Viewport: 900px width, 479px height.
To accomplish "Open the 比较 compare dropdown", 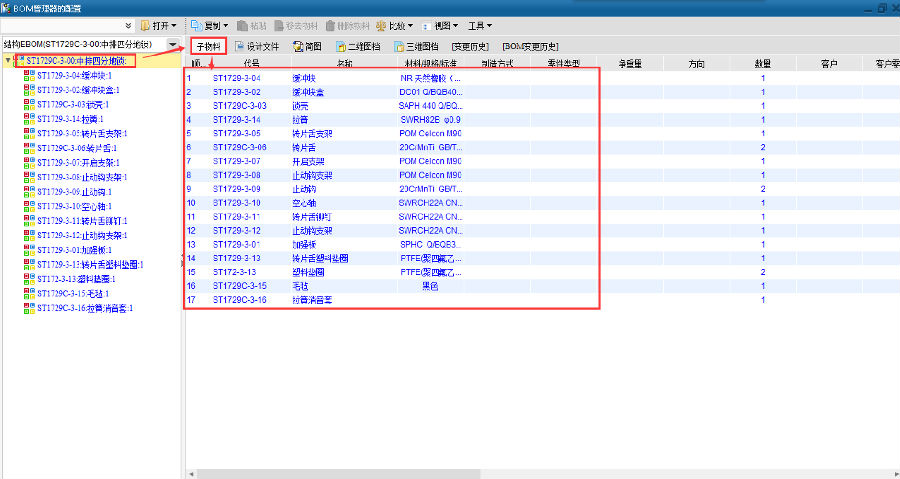I will (395, 26).
